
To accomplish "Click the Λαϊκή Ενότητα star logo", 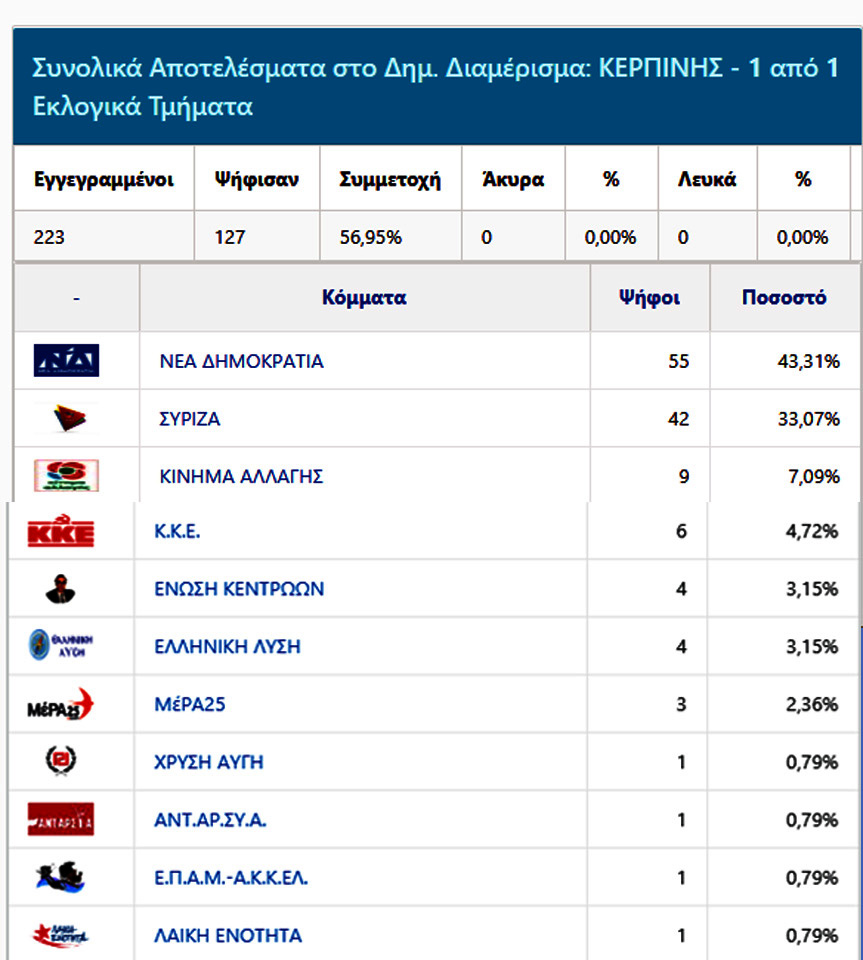I will [x=60, y=935].
